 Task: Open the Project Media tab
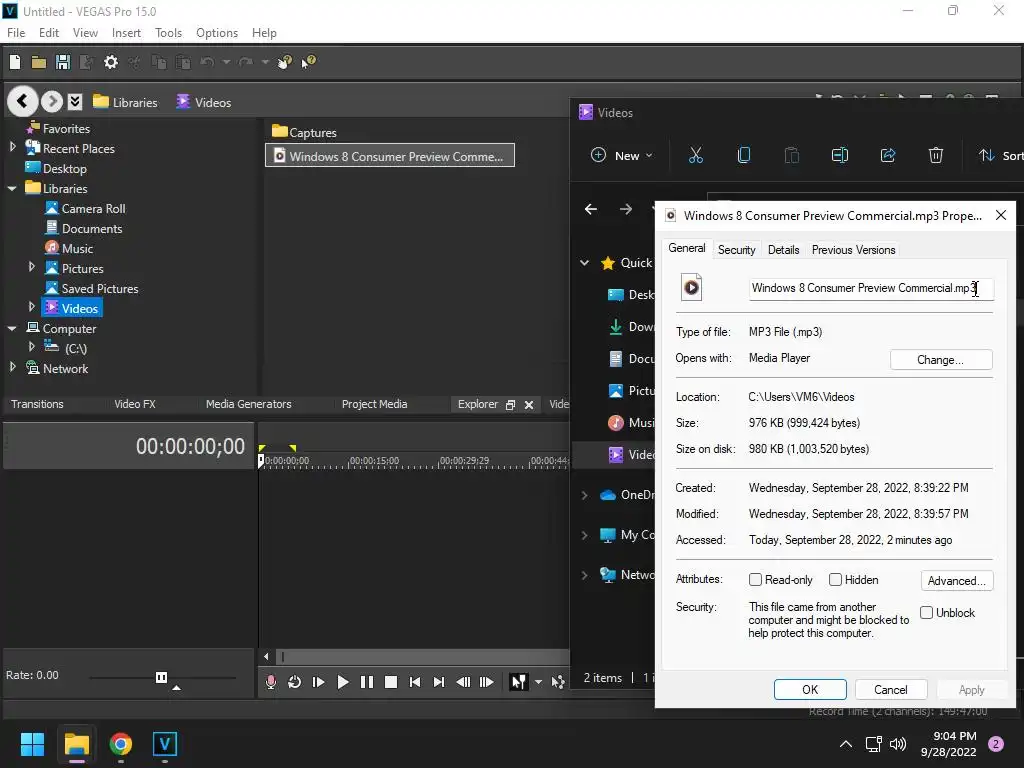(374, 404)
